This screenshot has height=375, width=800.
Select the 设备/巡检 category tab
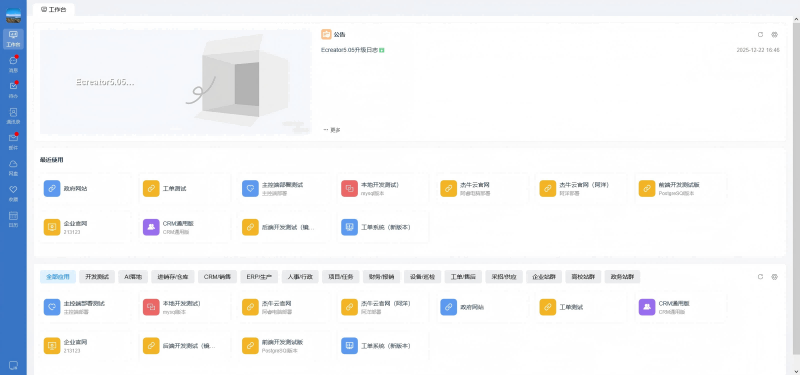422,277
